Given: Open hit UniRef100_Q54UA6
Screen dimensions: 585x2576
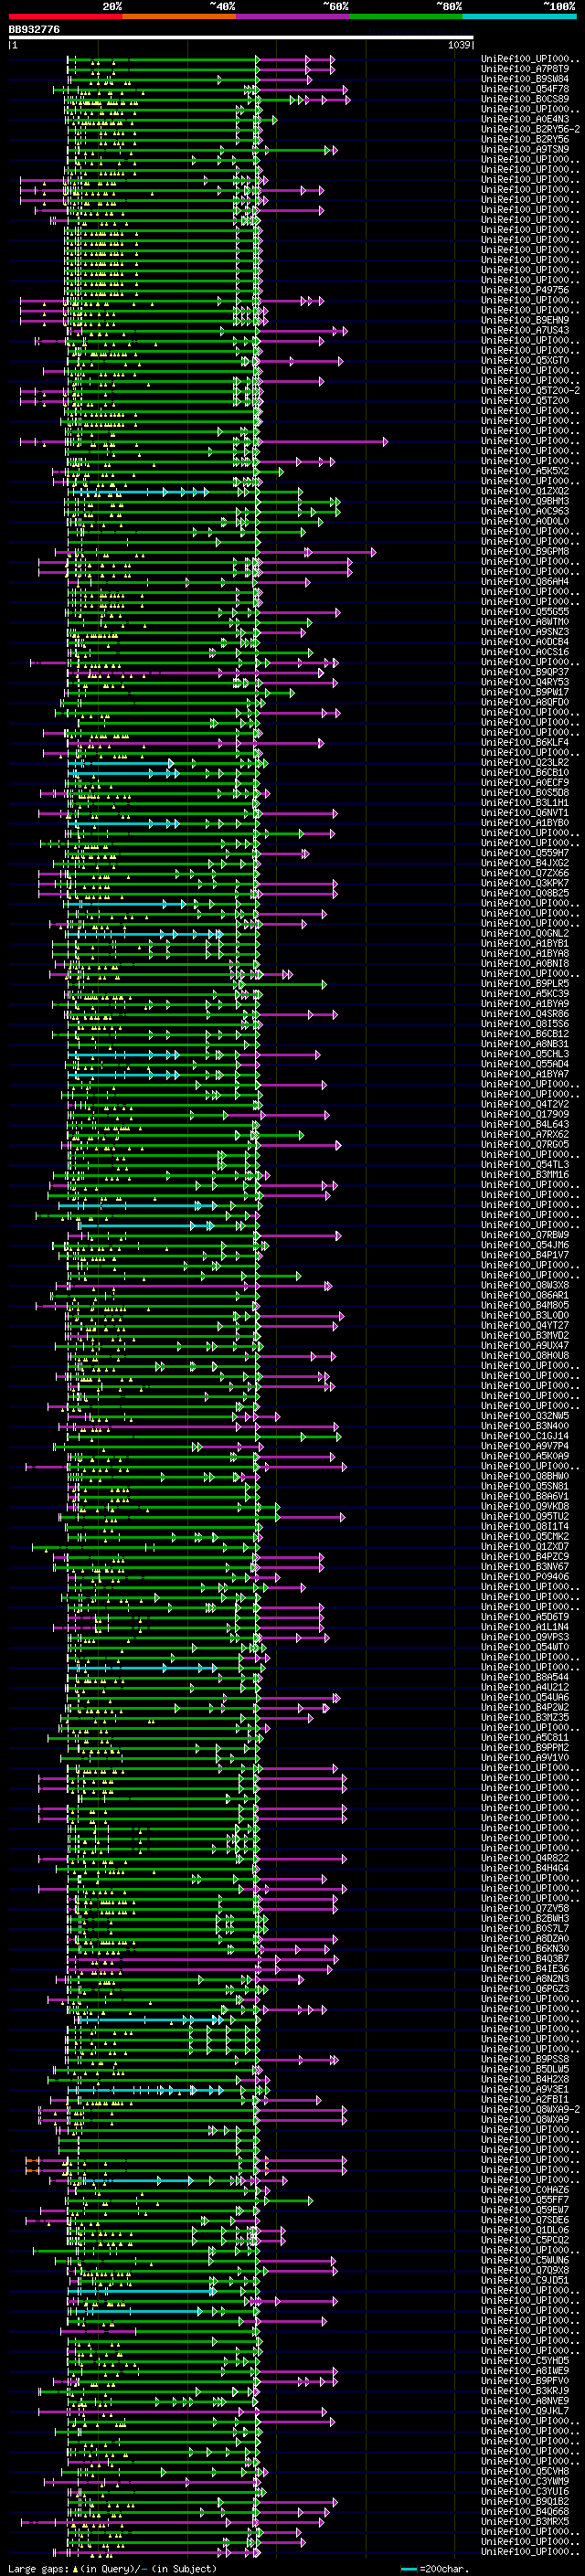Looking at the screenshot, I should 525,1697.
